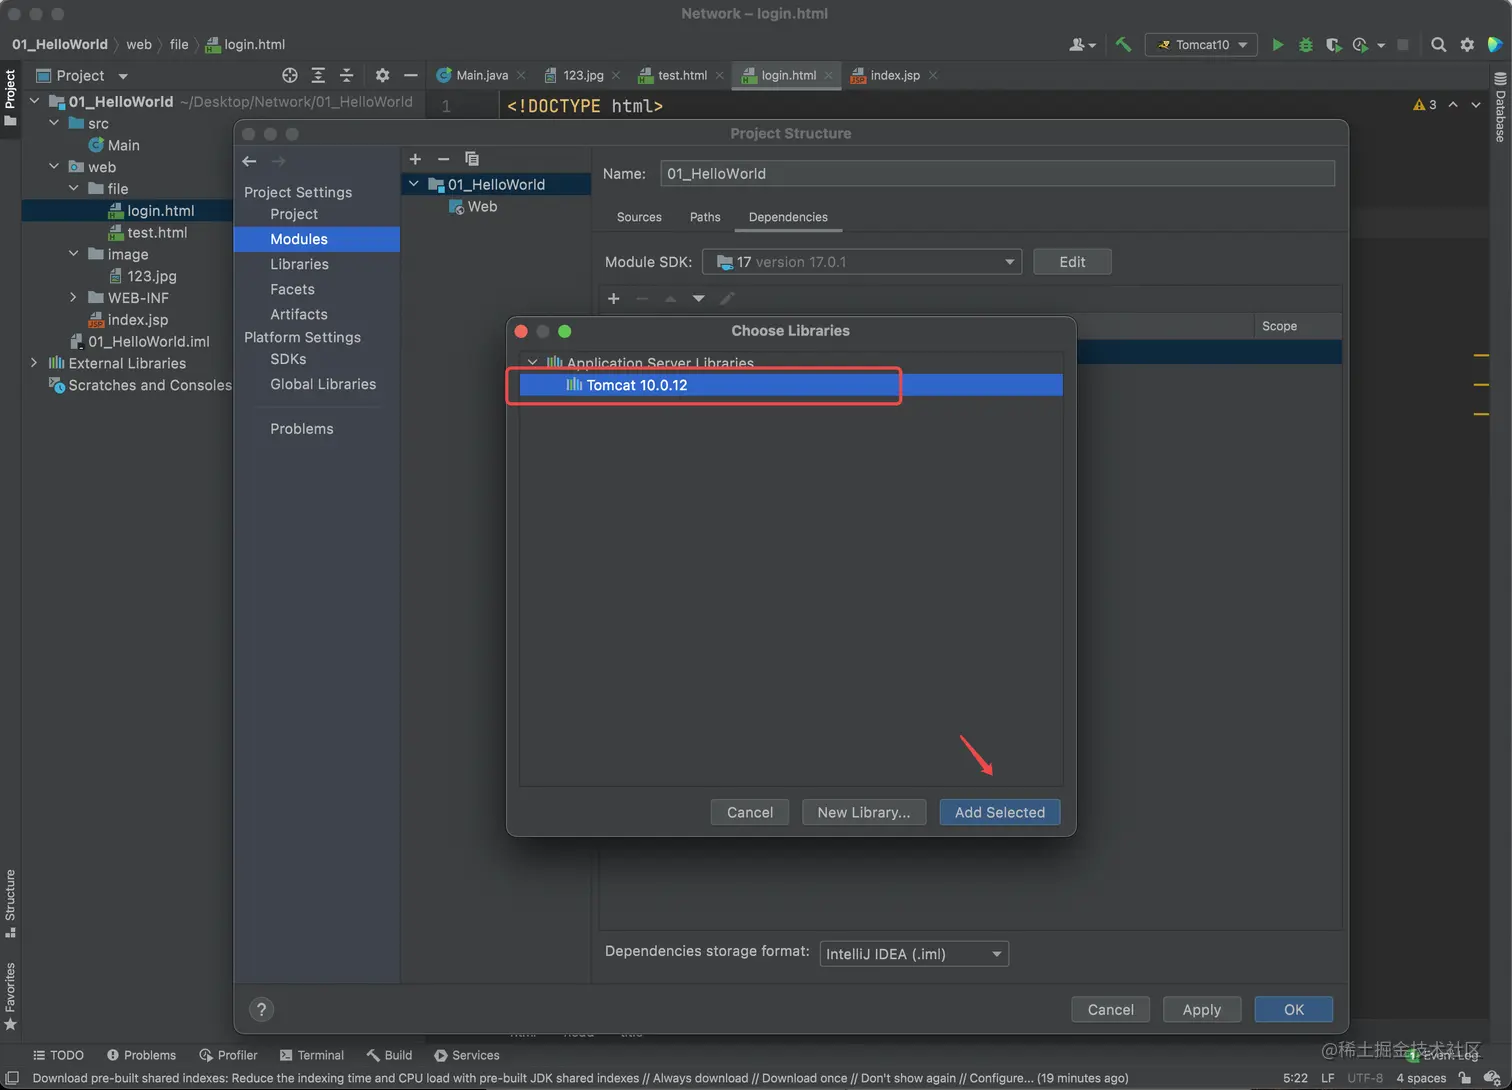This screenshot has height=1090, width=1512.
Task: Open the Database side tool window
Action: tap(1500, 108)
